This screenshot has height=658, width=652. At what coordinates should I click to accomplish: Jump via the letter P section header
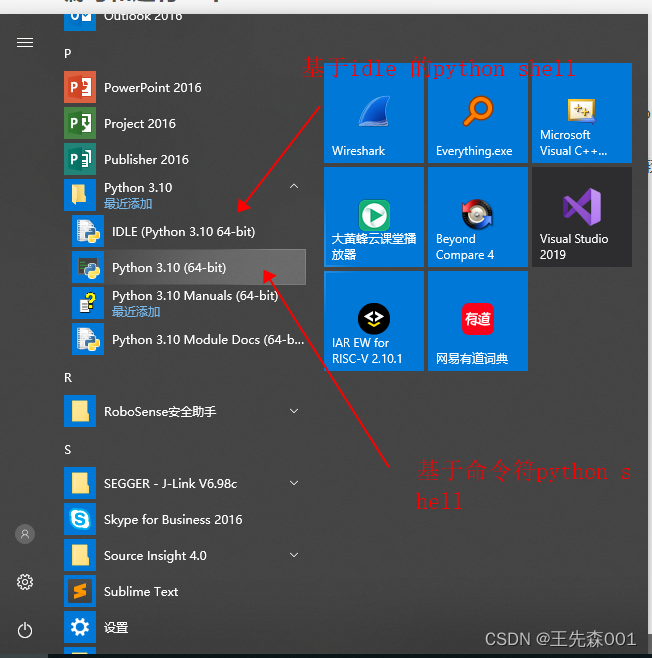[x=68, y=54]
